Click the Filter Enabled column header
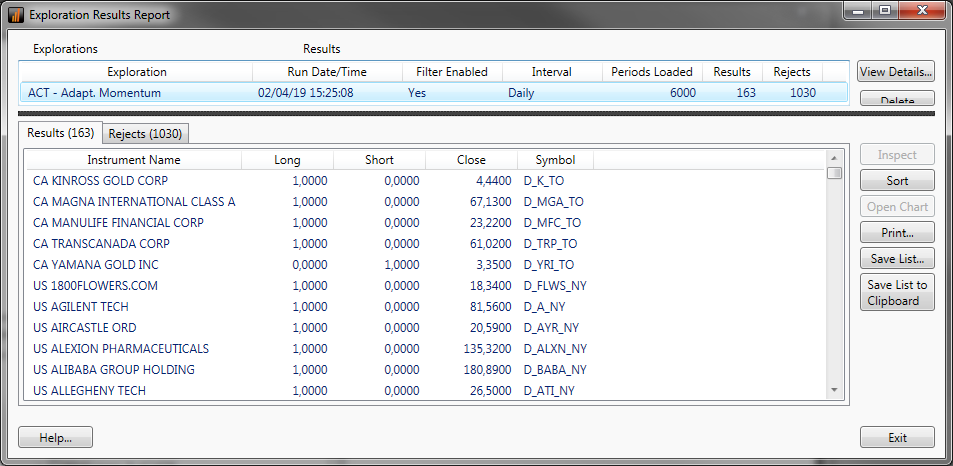953x466 pixels. click(452, 72)
